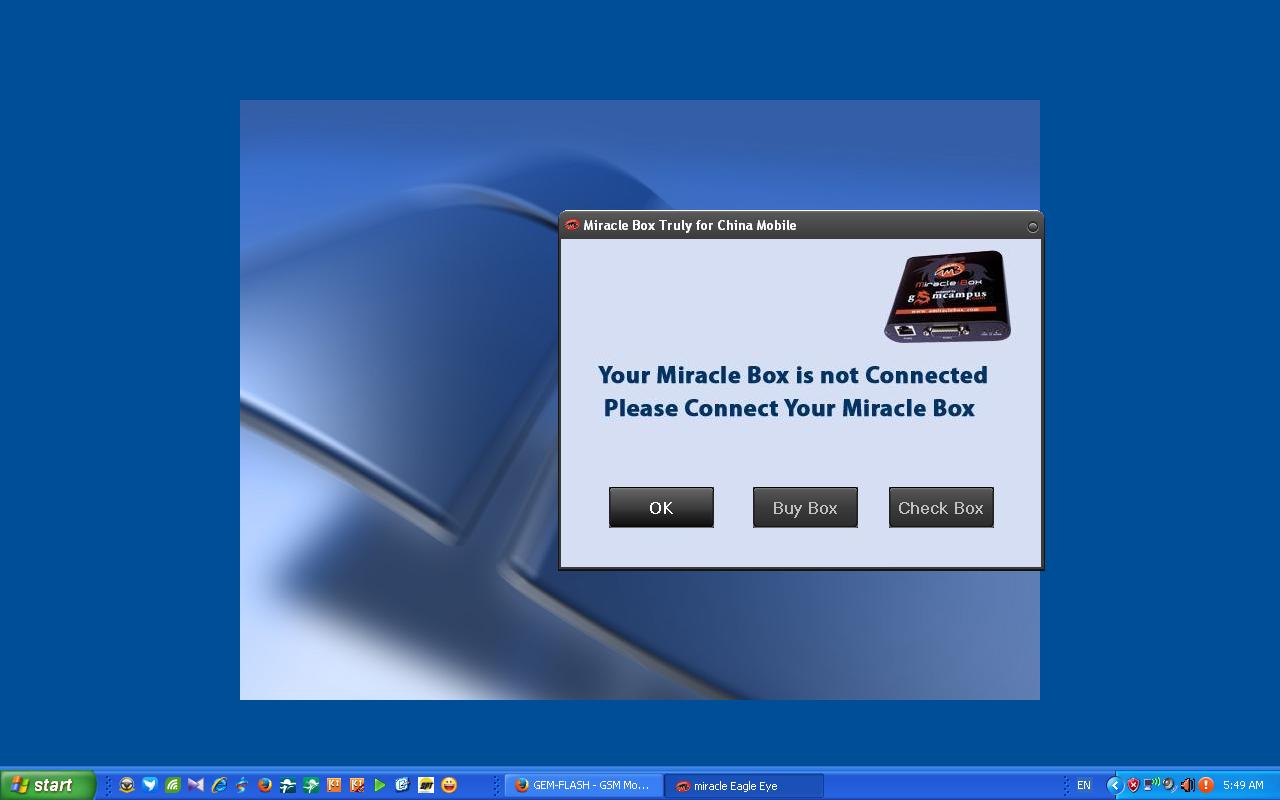Viewport: 1280px width, 800px height.
Task: Click the Miracle Box device picture
Action: pyautogui.click(x=947, y=296)
